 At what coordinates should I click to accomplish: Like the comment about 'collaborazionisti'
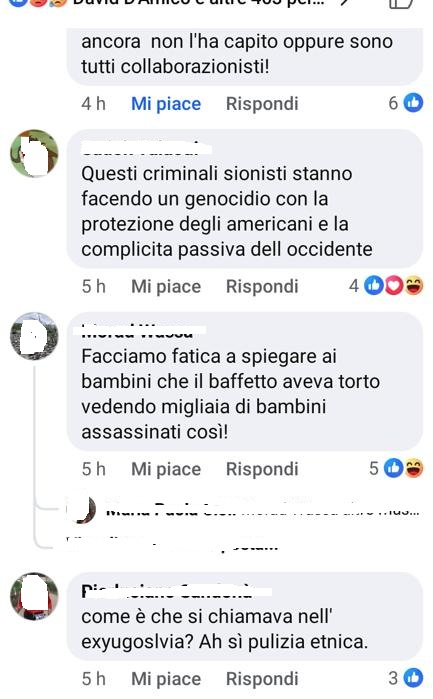pos(166,103)
